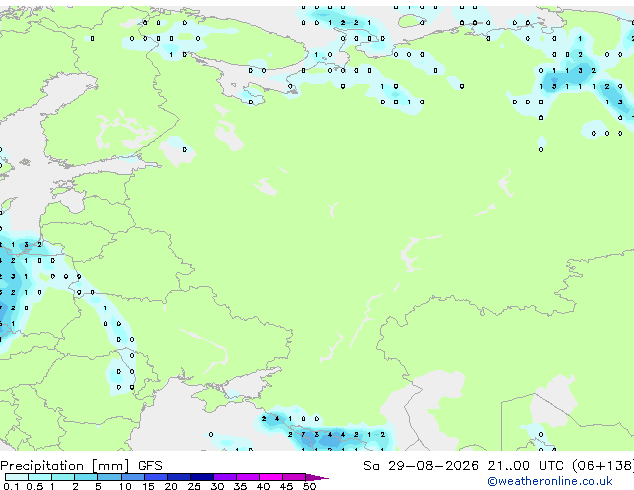The height and width of the screenshot is (490, 634).
Task: Click the '40' legend scale label
Action: 263,486
